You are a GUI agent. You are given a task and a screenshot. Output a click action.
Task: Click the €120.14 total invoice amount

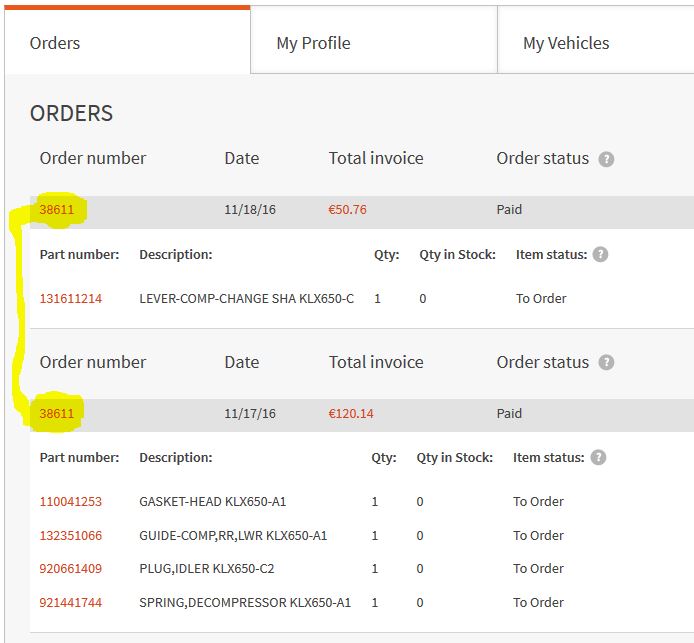[351, 413]
